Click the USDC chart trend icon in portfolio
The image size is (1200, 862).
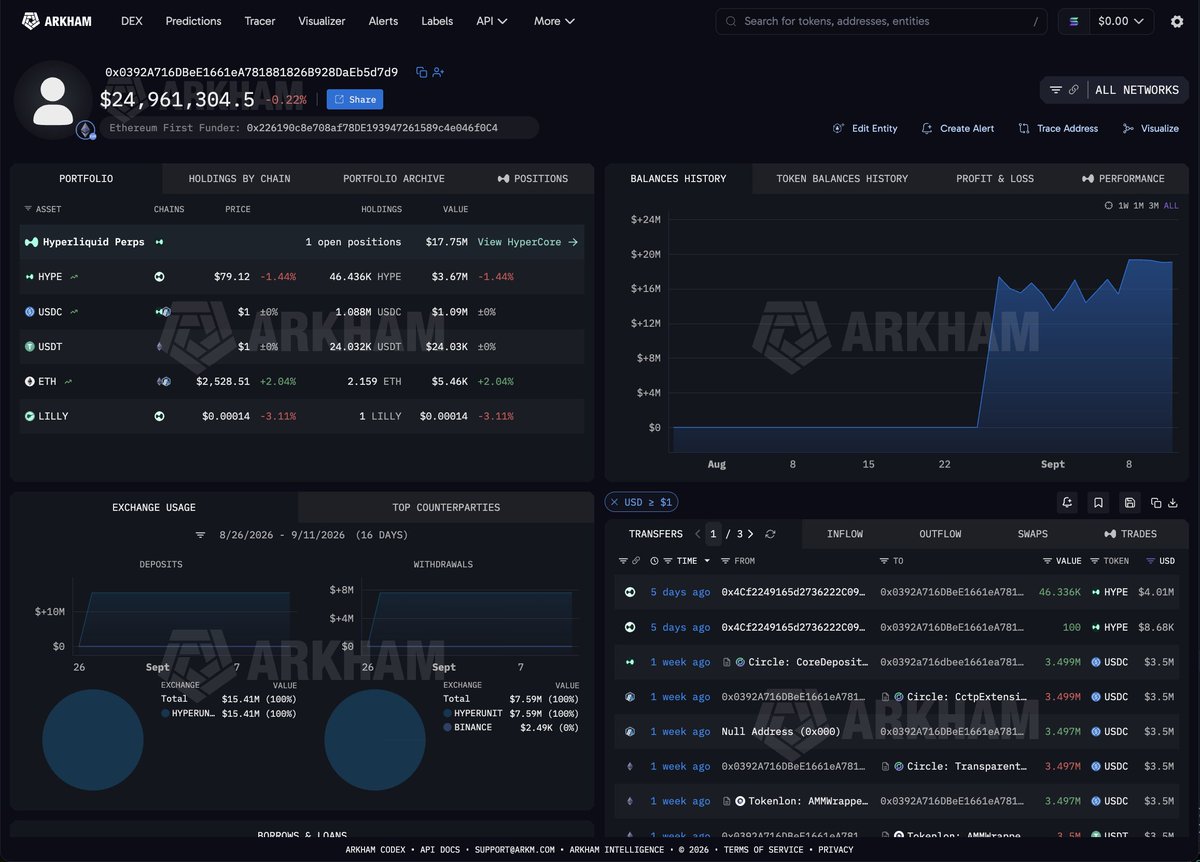pyautogui.click(x=74, y=311)
